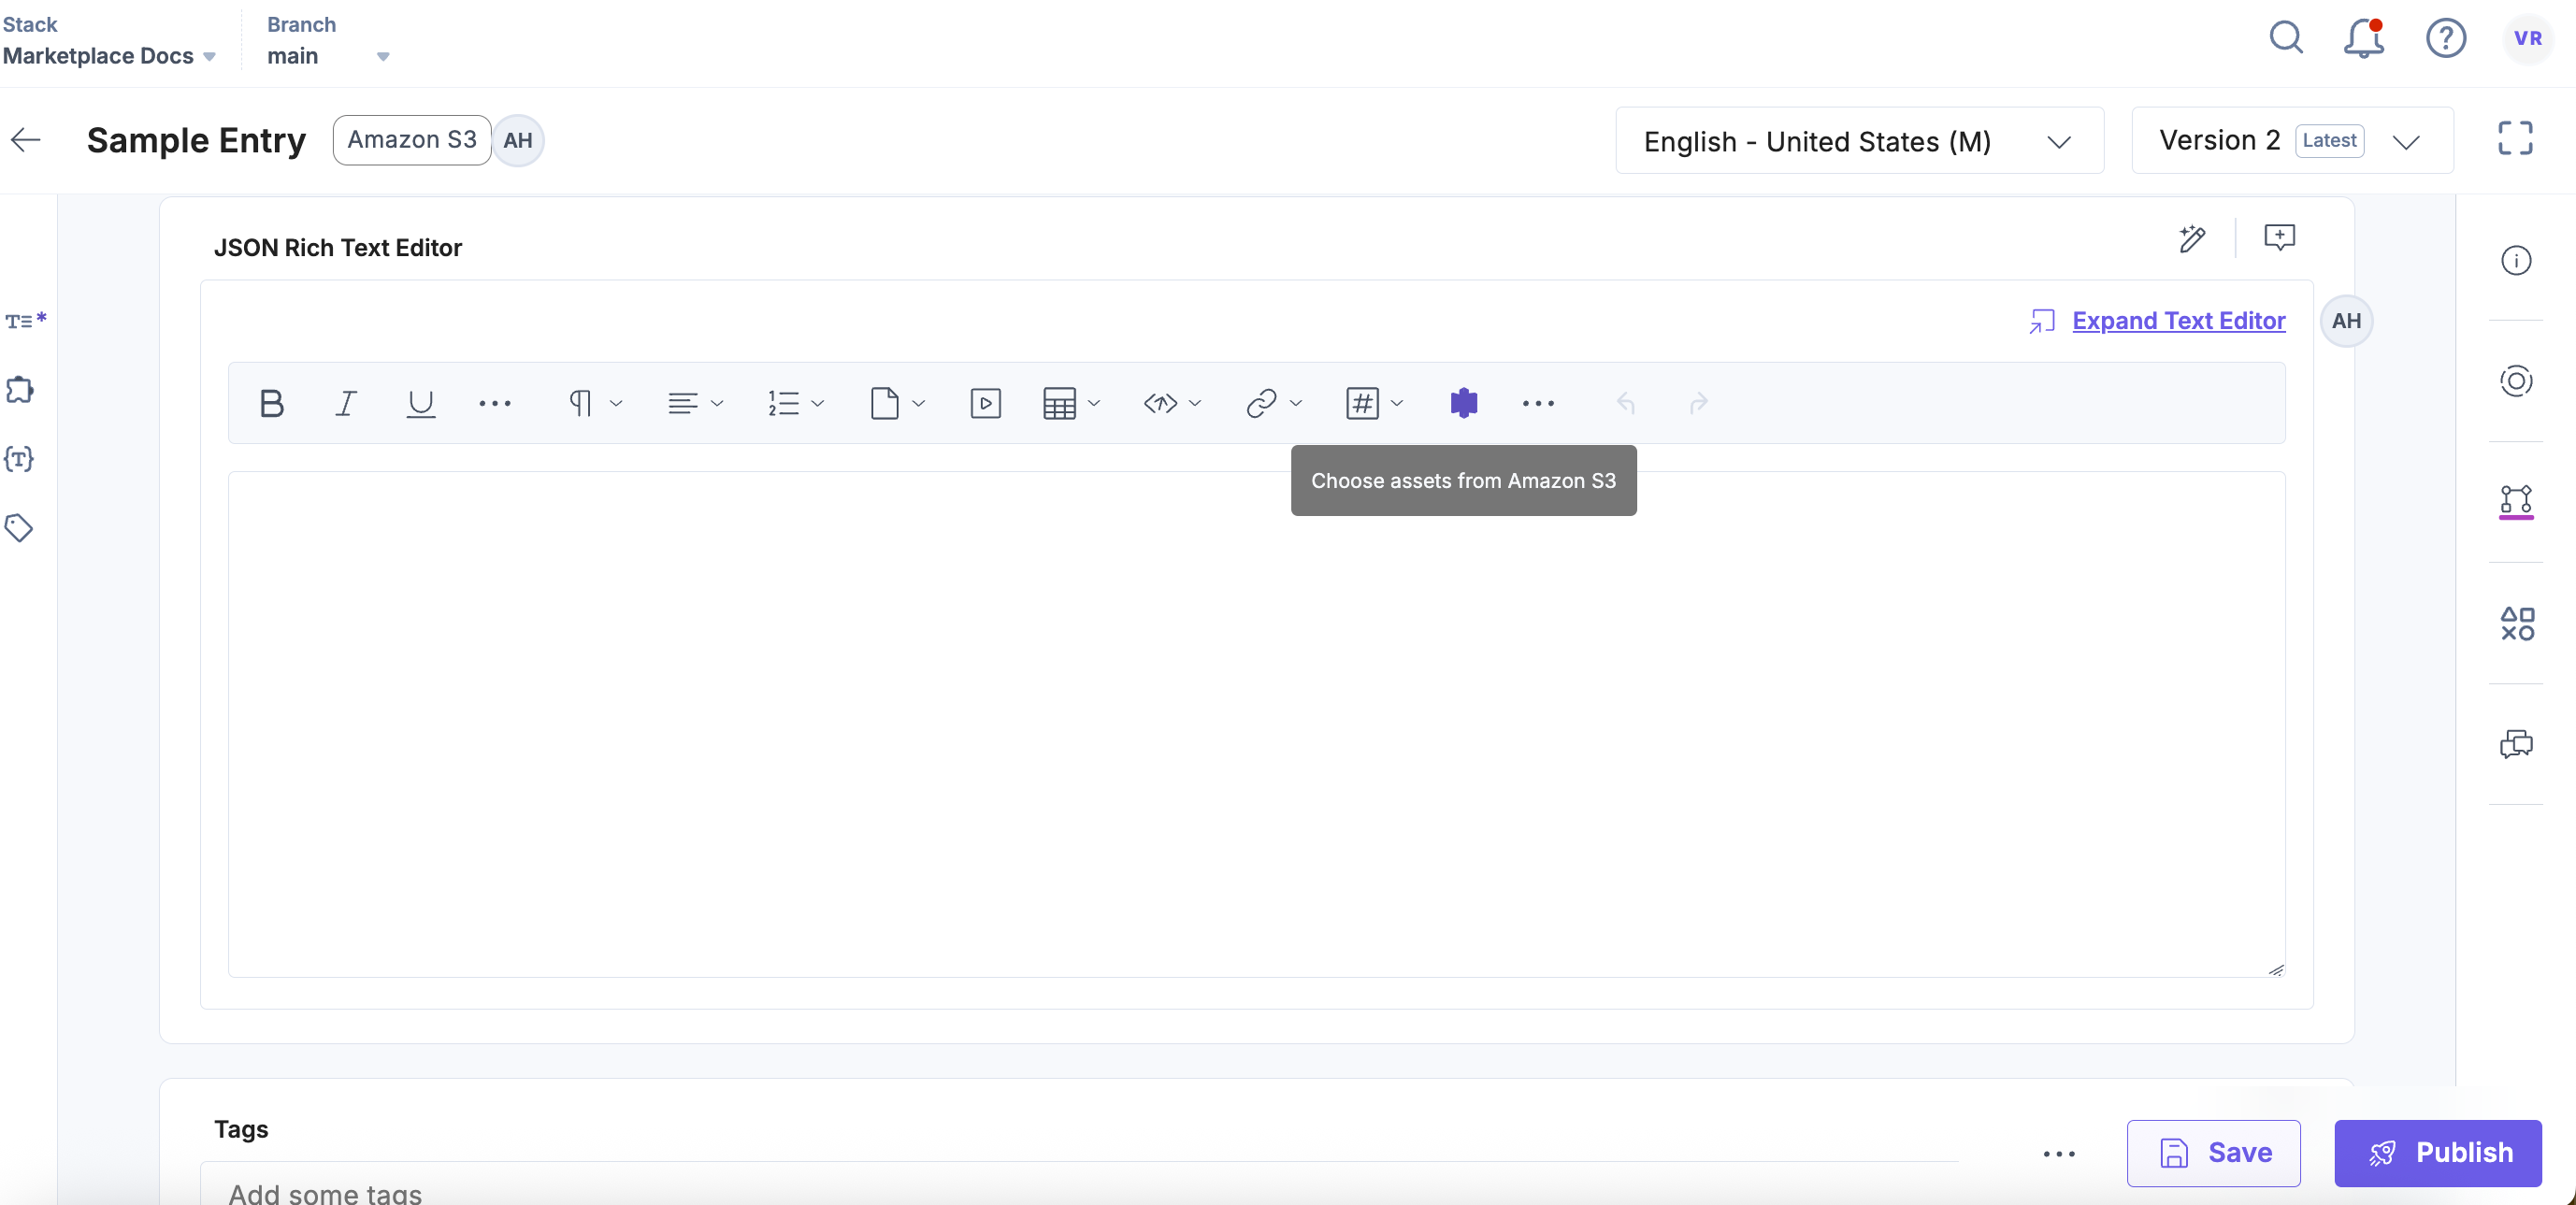Open the AI assistant magic wand
The width and height of the screenshot is (2576, 1205).
click(x=2191, y=238)
